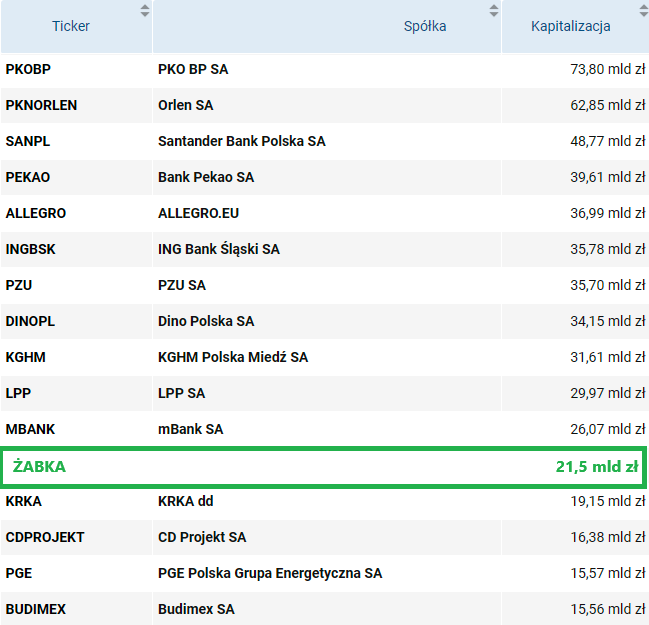
Task: Click the 29,97 mld zł value
Action: tap(608, 393)
